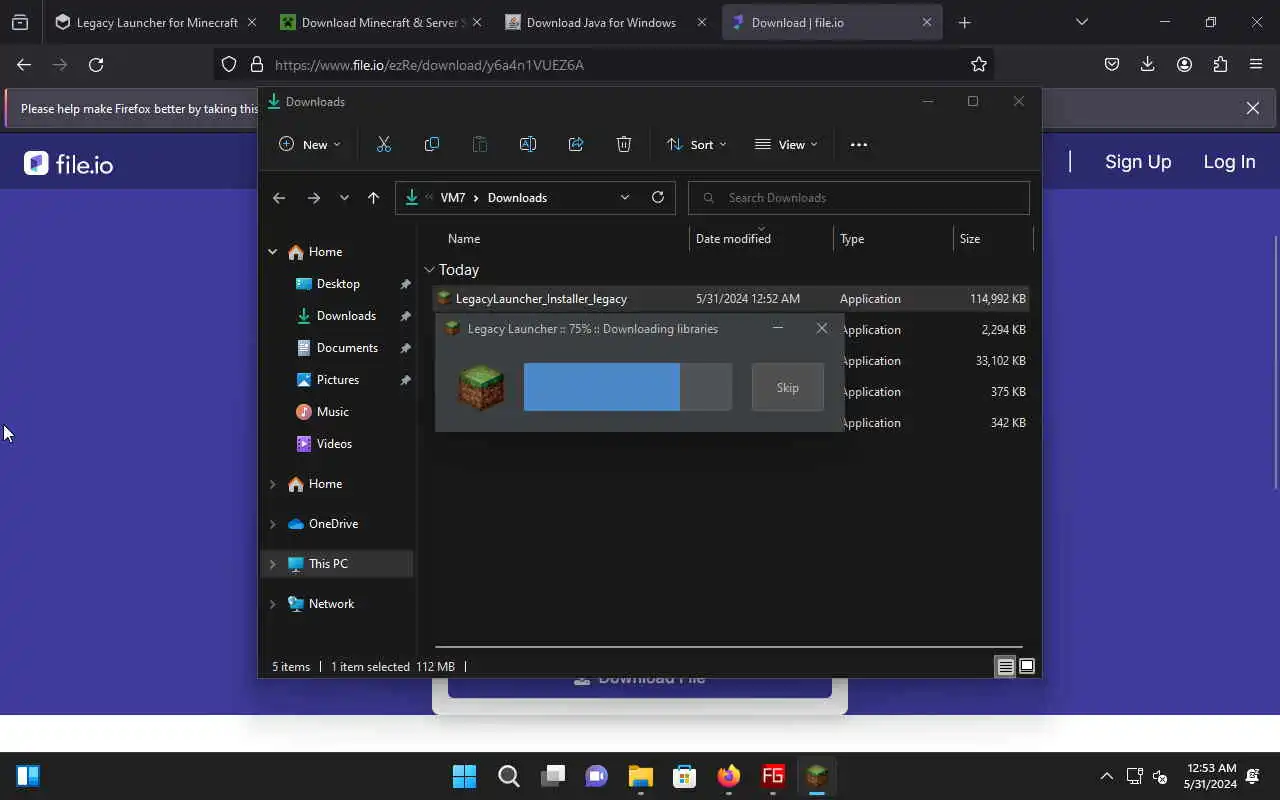1280x800 pixels.
Task: Click the Share icon in Explorer toolbar
Action: click(576, 144)
